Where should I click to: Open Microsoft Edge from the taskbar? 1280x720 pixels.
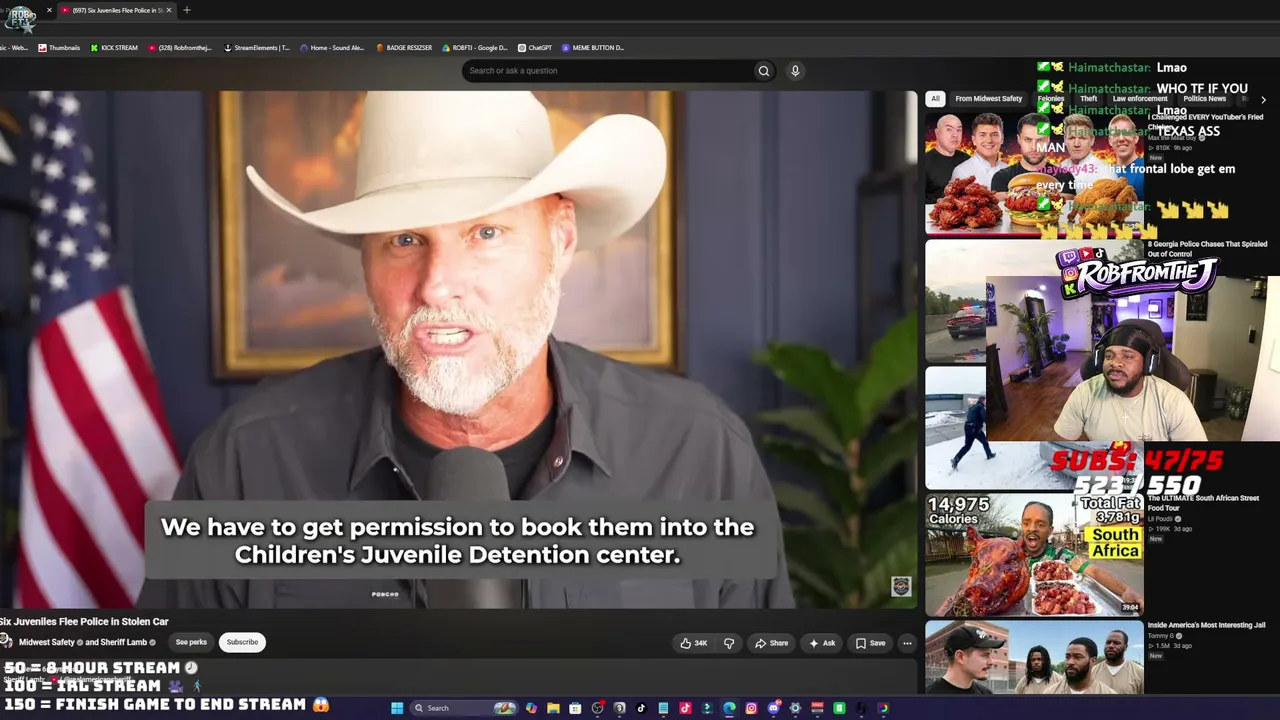(x=729, y=708)
